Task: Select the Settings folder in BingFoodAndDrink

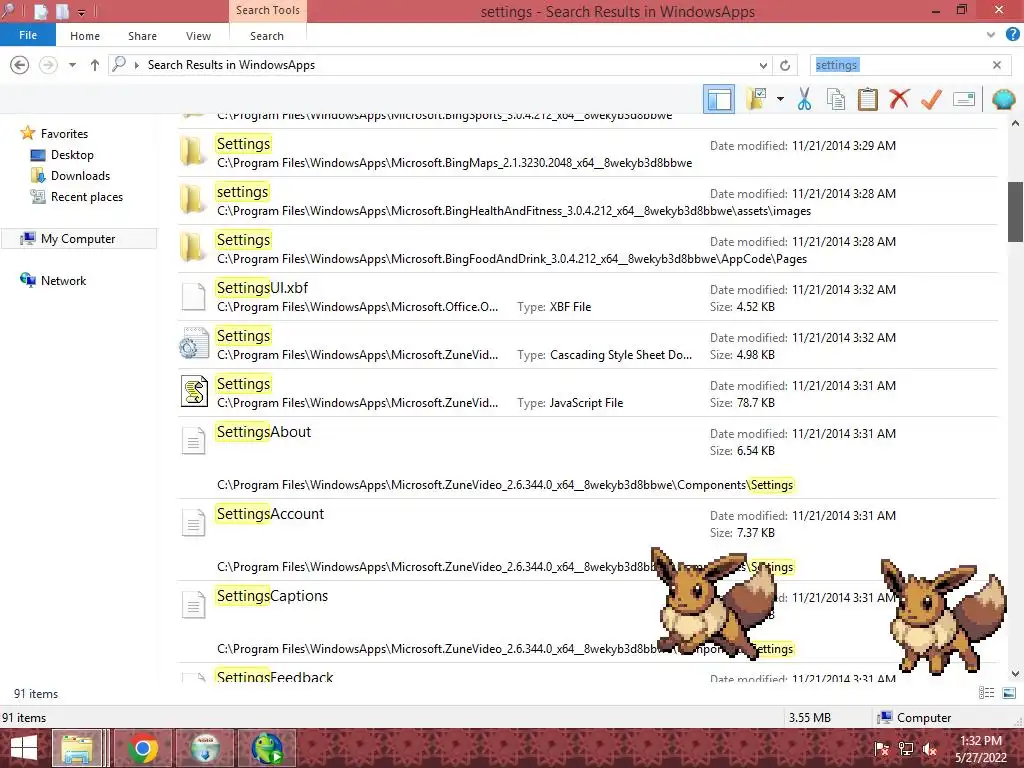Action: (x=588, y=249)
